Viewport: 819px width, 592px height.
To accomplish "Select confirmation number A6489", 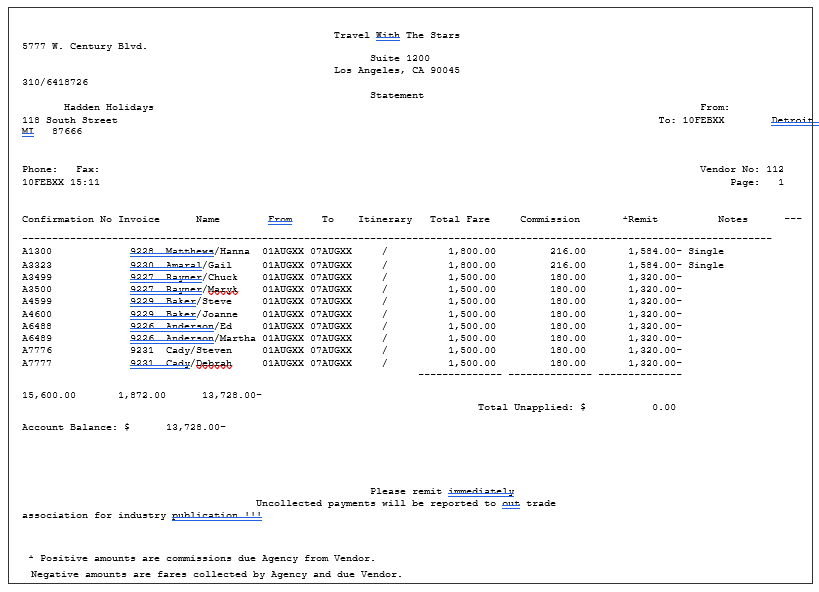I will (x=37, y=338).
